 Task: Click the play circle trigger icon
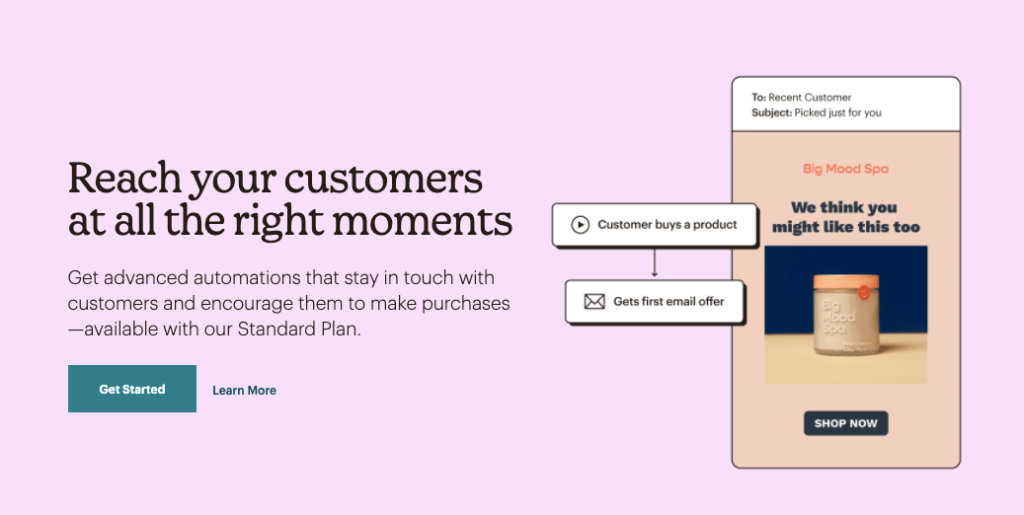coord(580,225)
